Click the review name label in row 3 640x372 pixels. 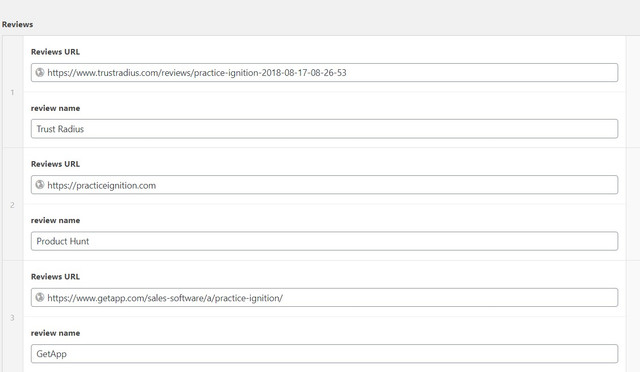click(56, 333)
